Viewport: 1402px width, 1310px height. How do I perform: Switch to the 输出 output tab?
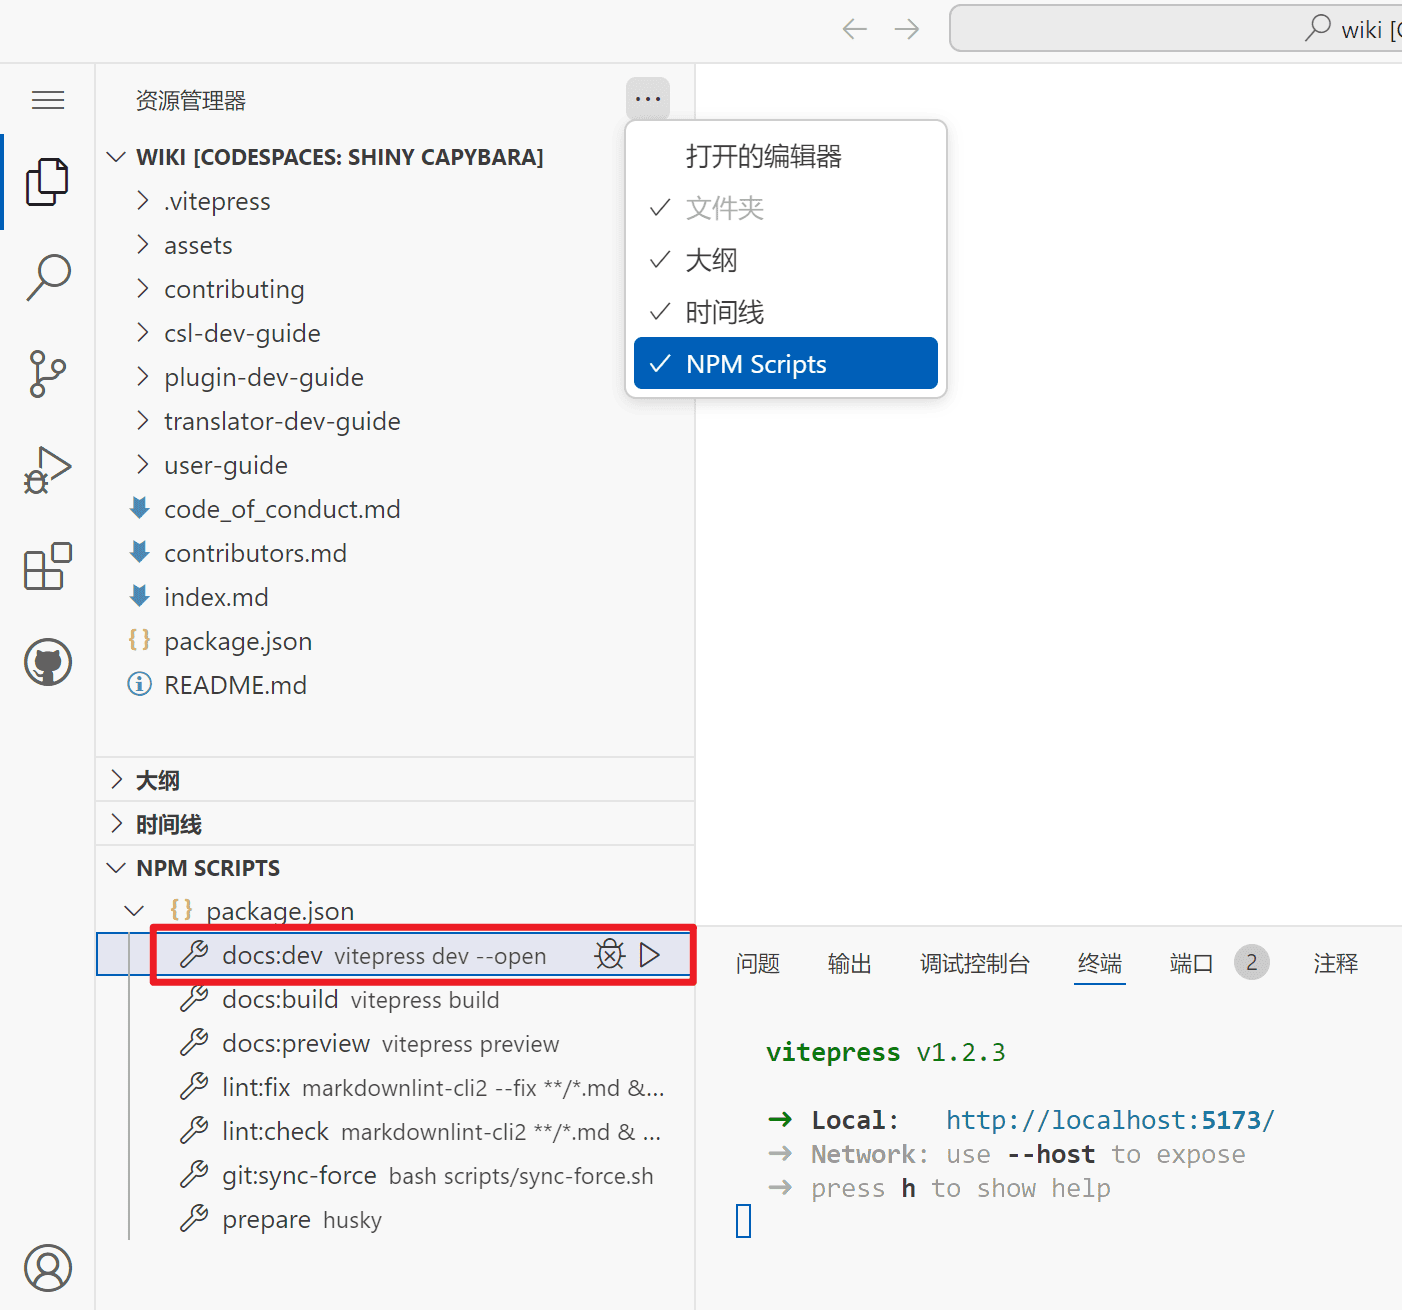849,963
